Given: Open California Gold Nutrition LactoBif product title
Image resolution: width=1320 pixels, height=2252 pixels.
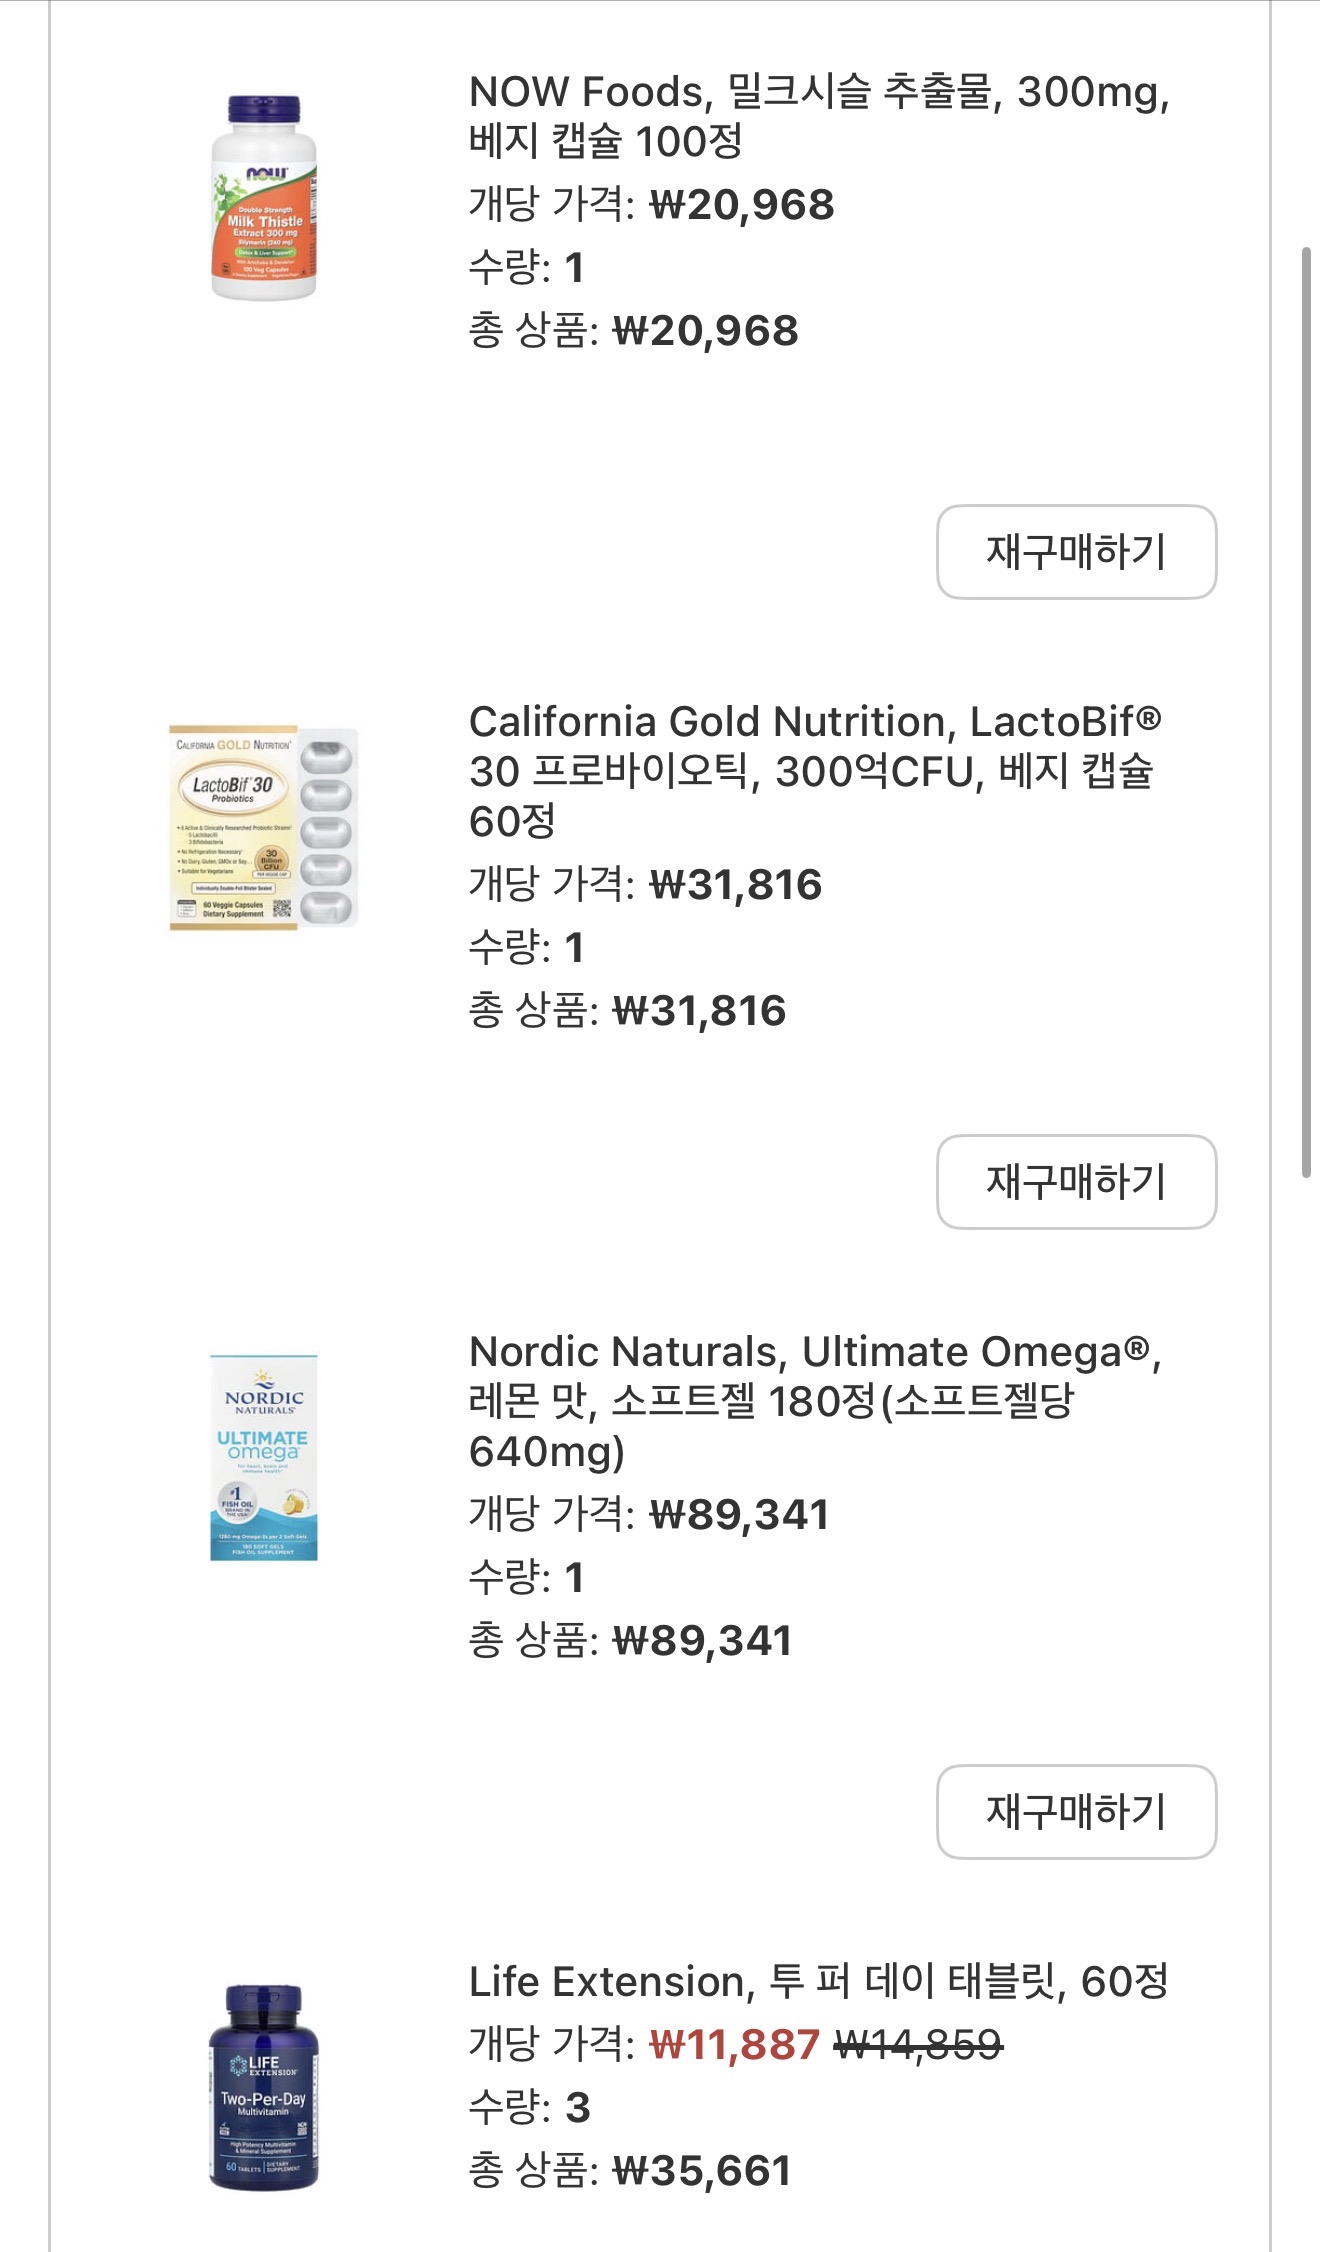Looking at the screenshot, I should (814, 770).
